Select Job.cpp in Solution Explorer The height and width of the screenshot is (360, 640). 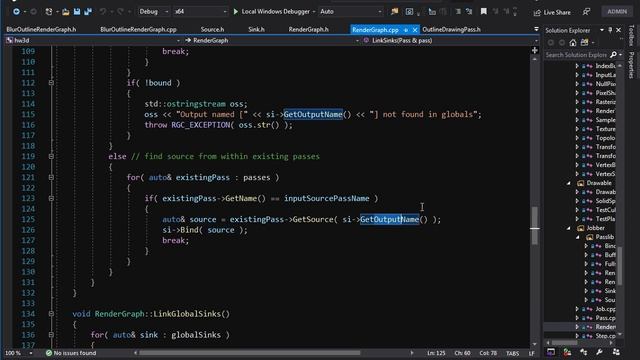click(x=605, y=309)
